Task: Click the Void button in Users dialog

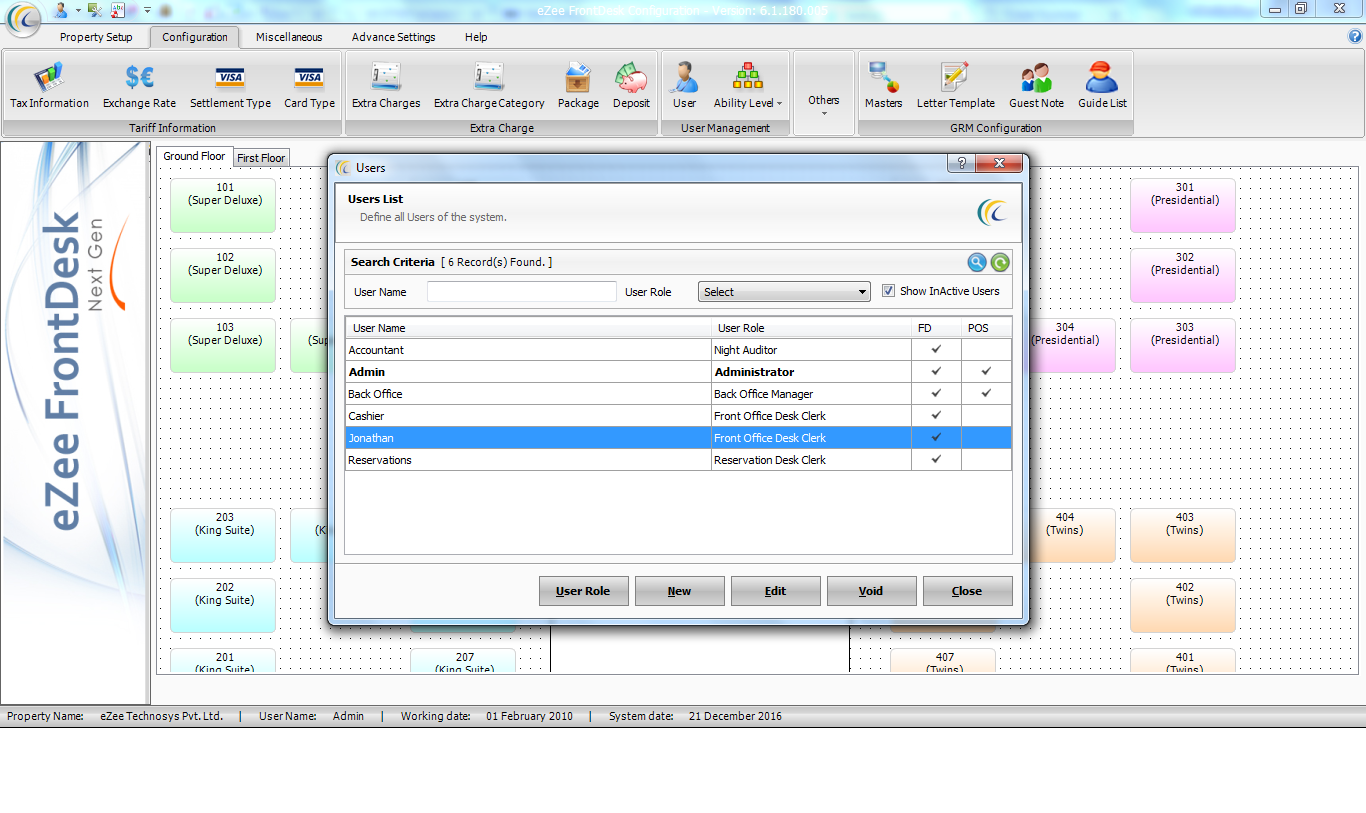Action: pyautogui.click(x=871, y=591)
